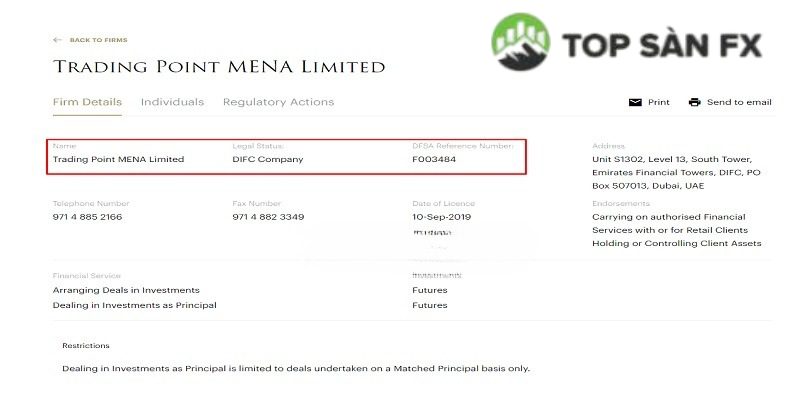Switch to the Individuals tab
This screenshot has width=800, height=400.
(172, 102)
